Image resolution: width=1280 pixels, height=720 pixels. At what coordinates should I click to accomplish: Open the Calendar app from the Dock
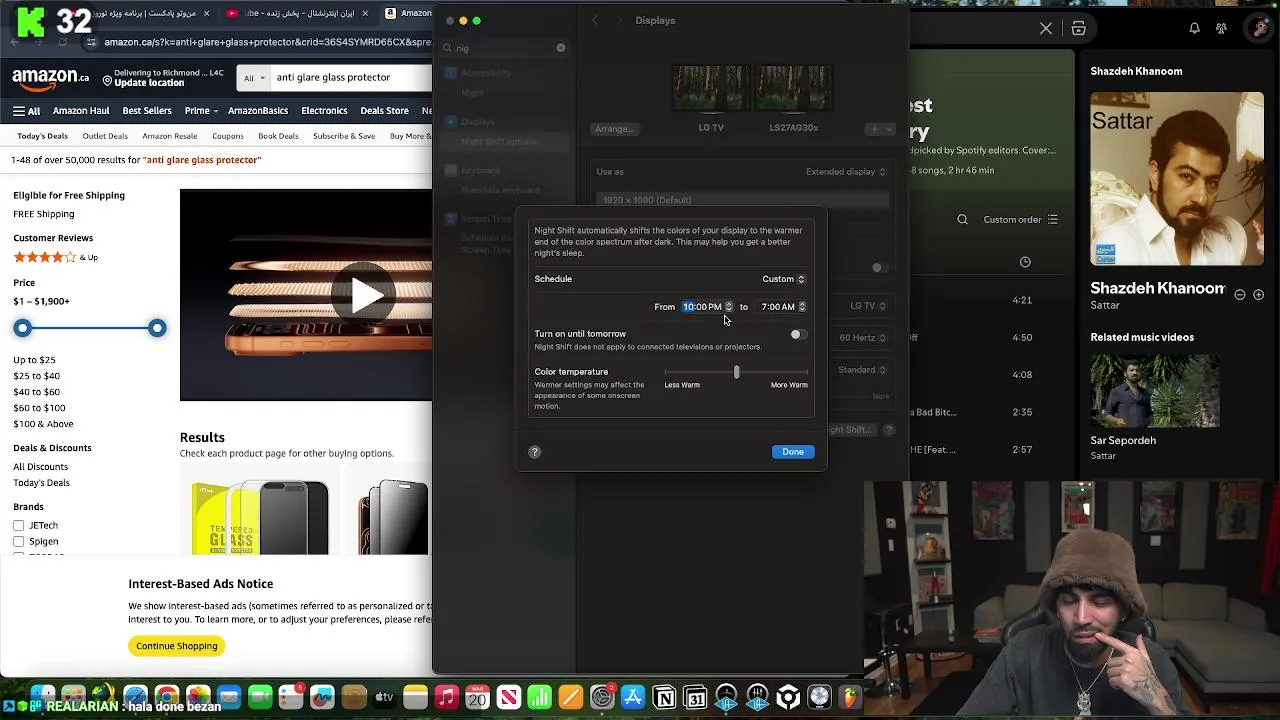click(x=478, y=697)
